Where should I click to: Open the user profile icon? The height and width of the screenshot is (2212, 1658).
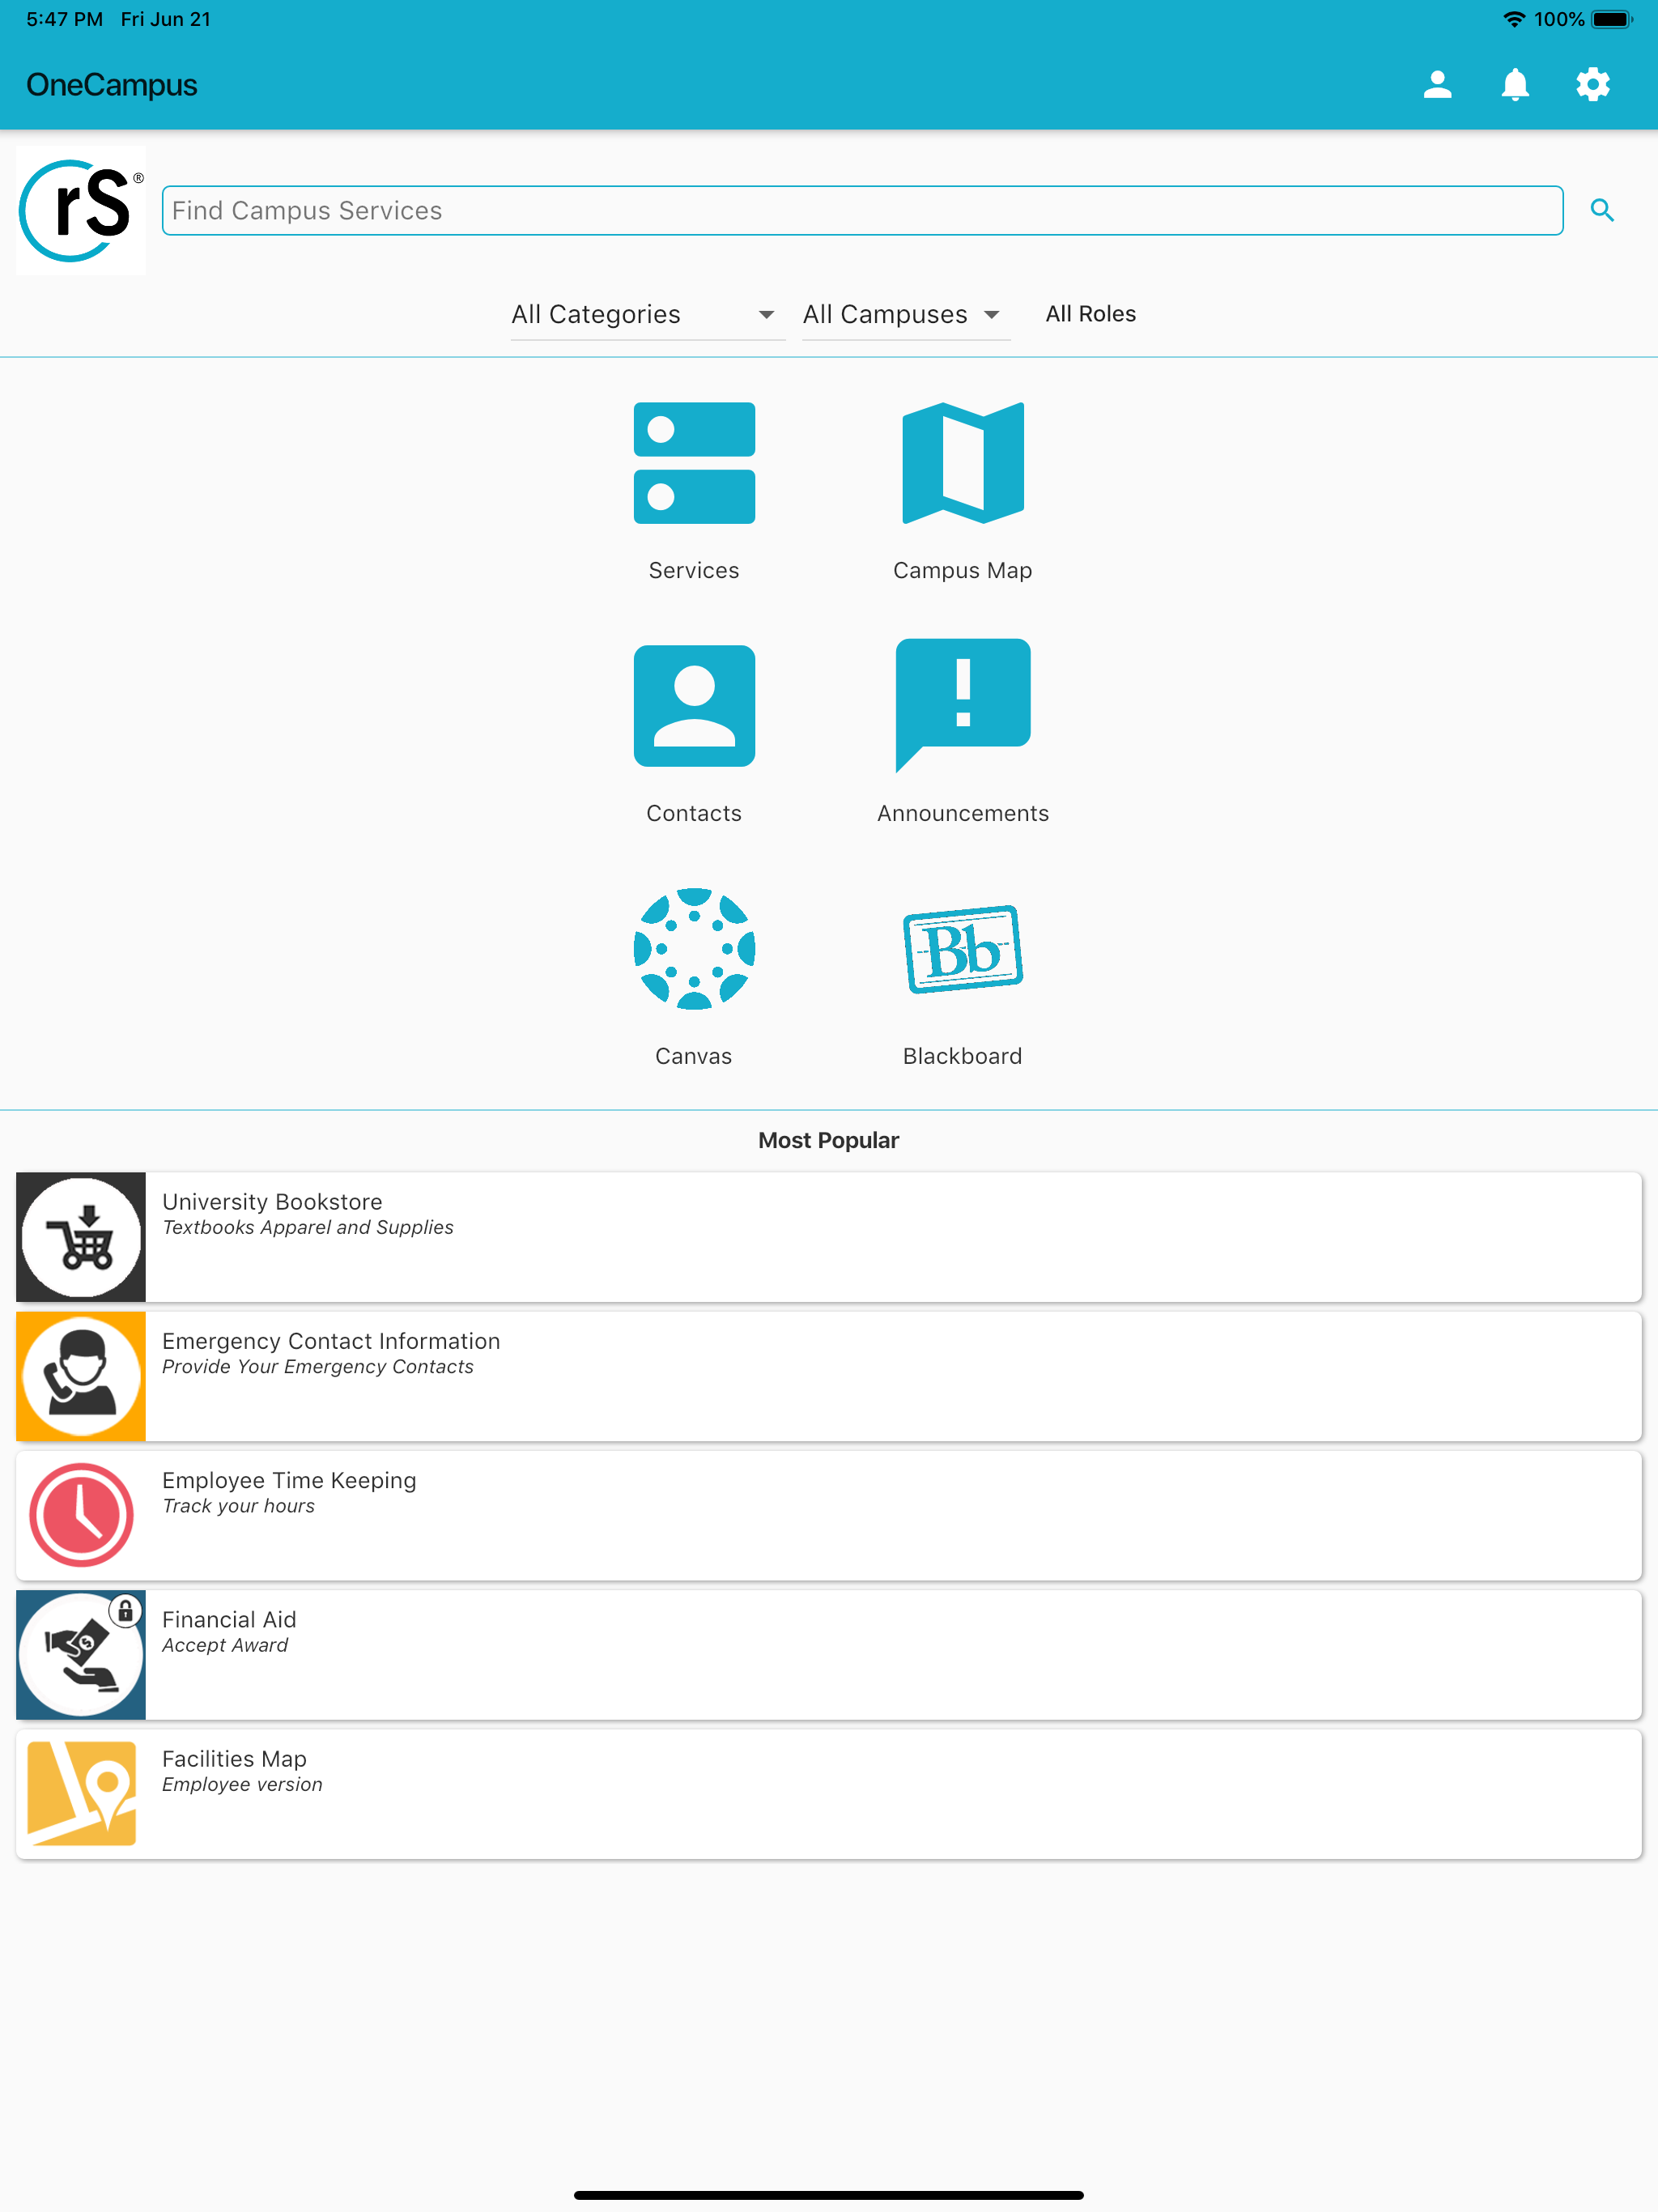[1437, 85]
